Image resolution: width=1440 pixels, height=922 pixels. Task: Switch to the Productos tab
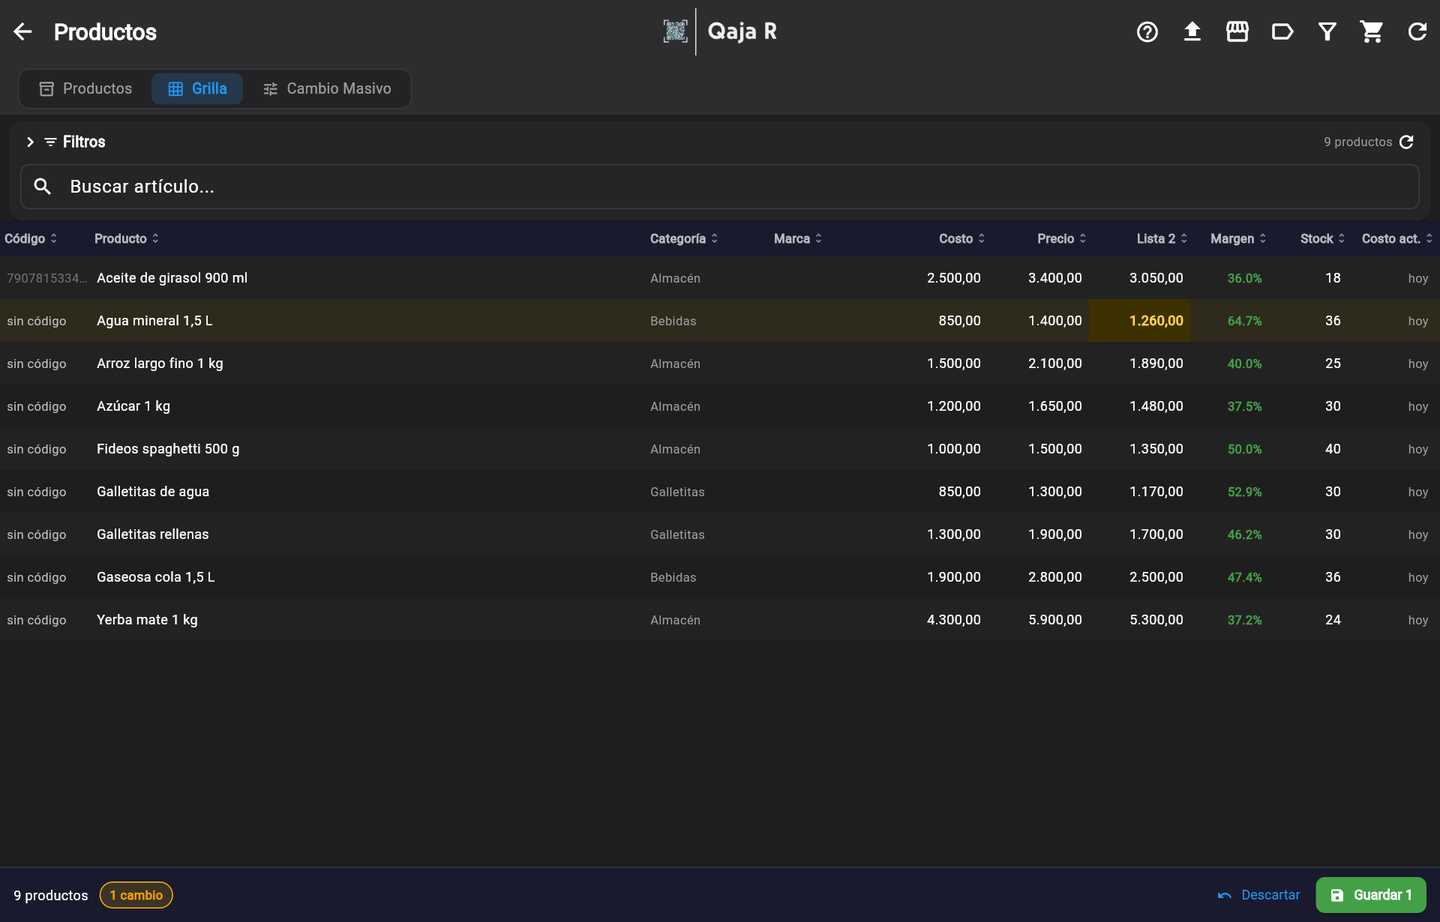[x=86, y=89]
